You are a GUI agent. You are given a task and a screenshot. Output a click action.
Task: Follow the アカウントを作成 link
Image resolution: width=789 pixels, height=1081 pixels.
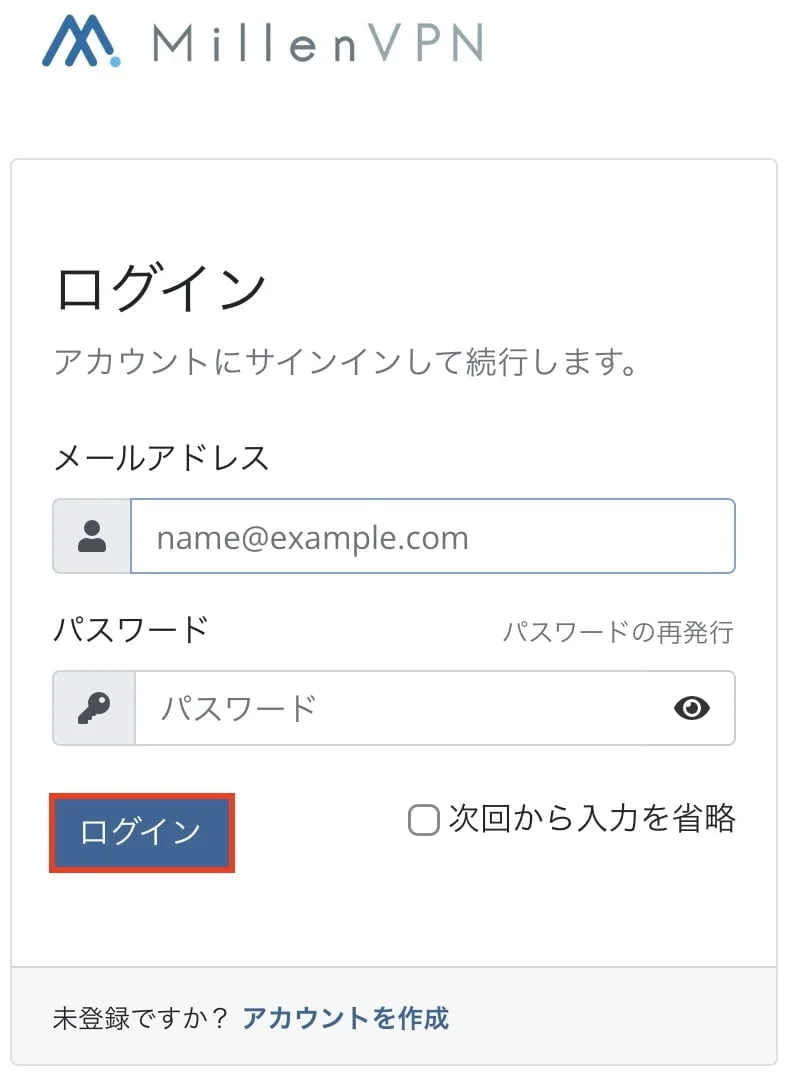[346, 1018]
